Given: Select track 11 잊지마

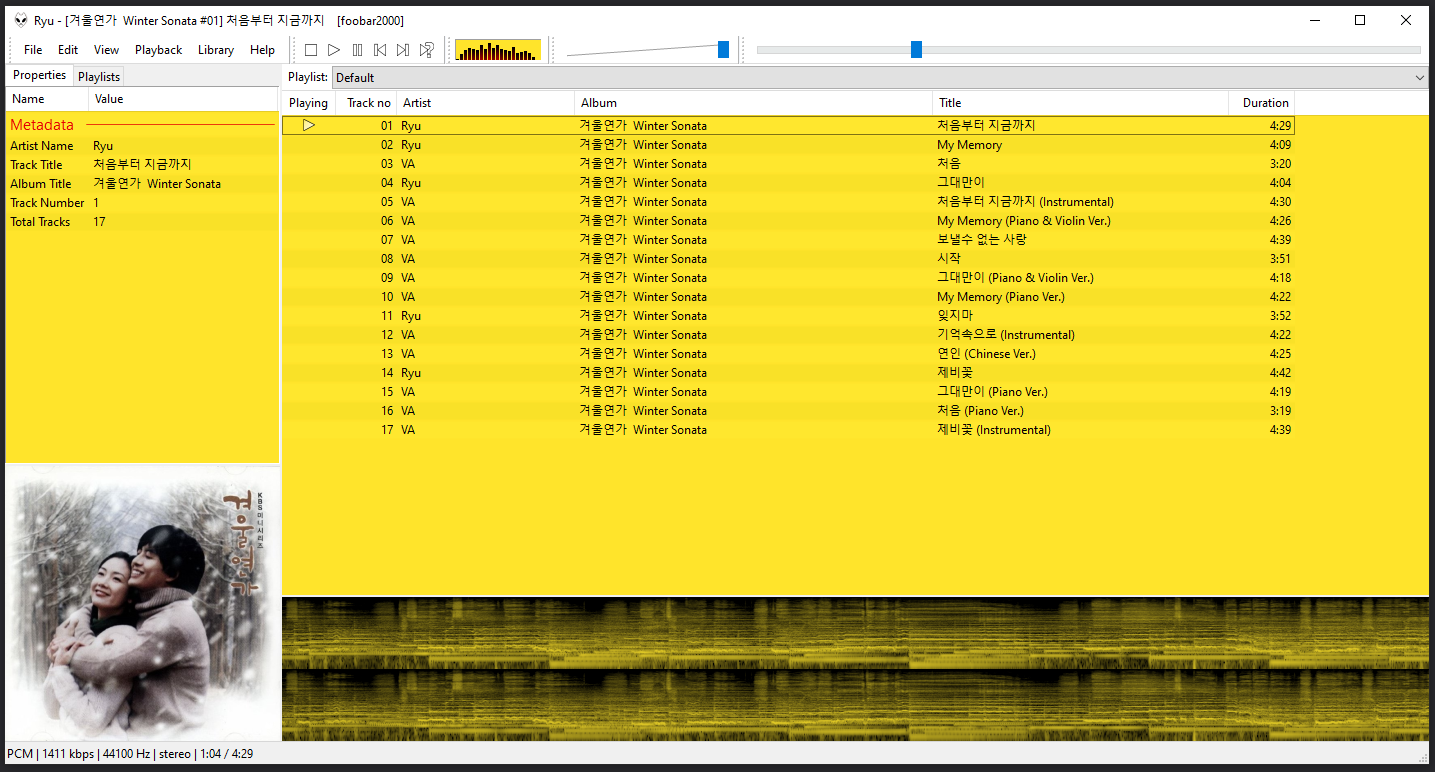Looking at the screenshot, I should tap(788, 316).
